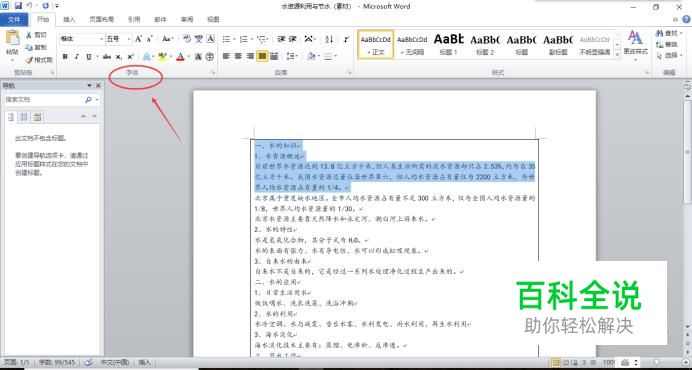
Task: Apply a character border to the text
Action: coord(211,39)
